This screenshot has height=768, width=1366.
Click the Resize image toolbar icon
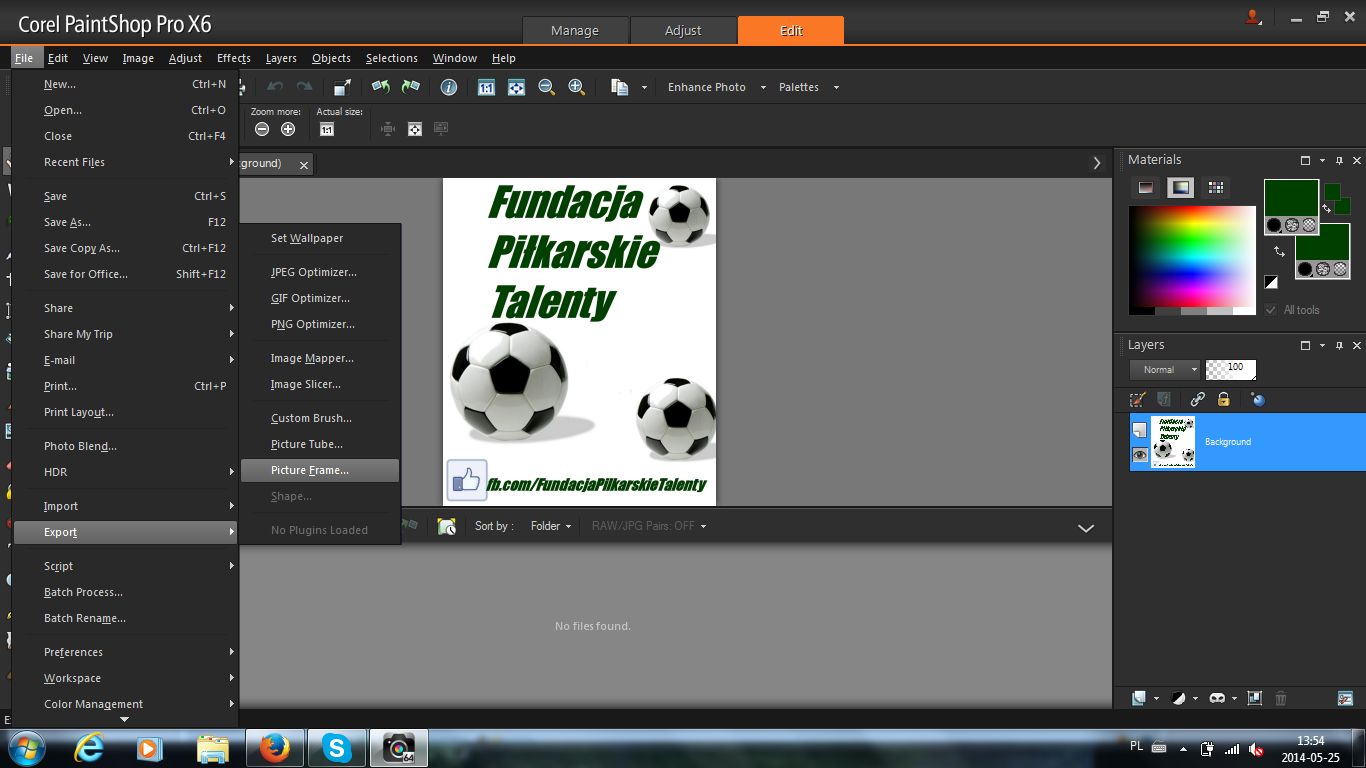tap(342, 87)
